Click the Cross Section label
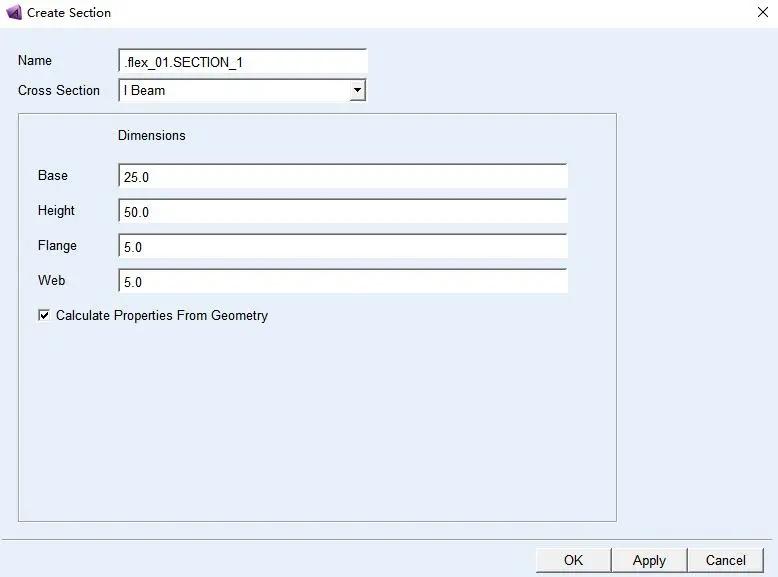Screen dimensions: 778x577 tap(59, 91)
